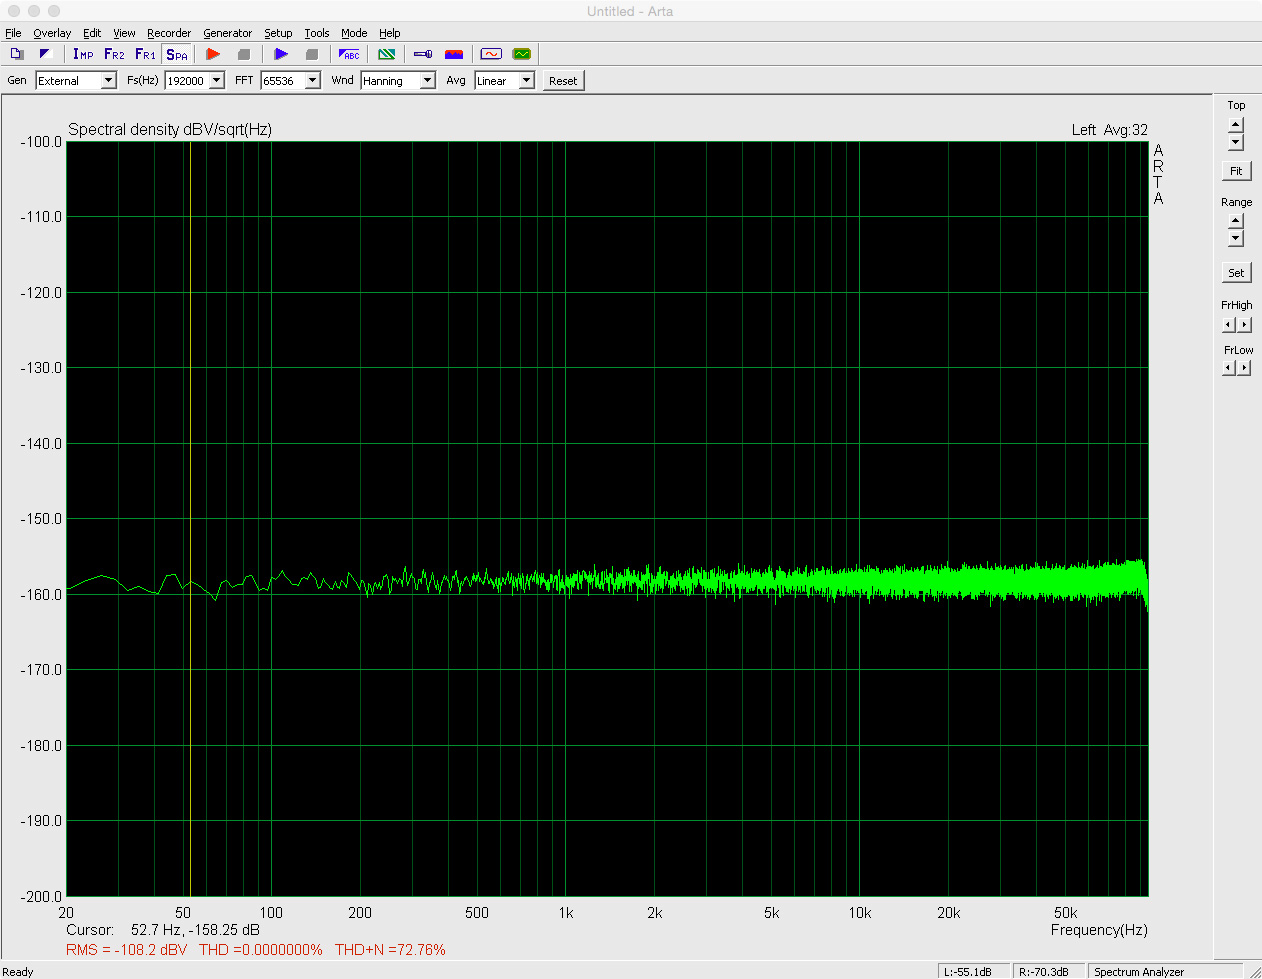Click the green oscilloscope display icon
This screenshot has width=1262, height=979.
coord(521,54)
